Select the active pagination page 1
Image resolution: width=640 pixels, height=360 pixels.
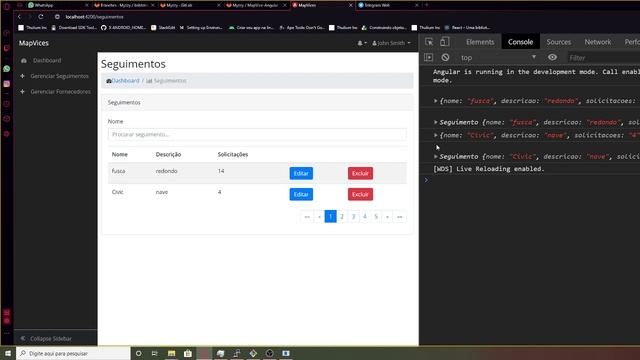point(331,216)
